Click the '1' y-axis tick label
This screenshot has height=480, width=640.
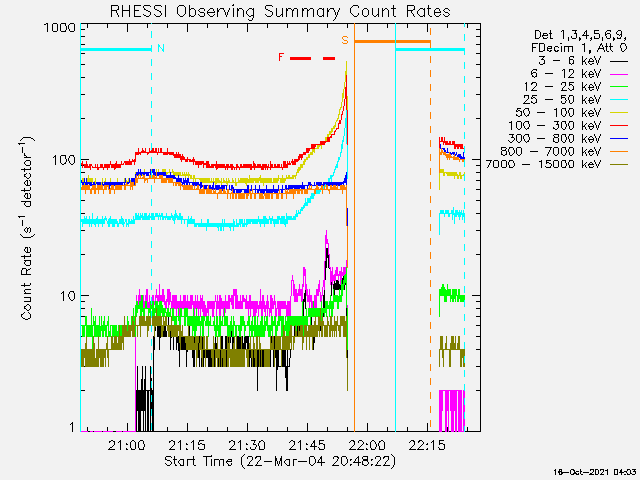72,427
